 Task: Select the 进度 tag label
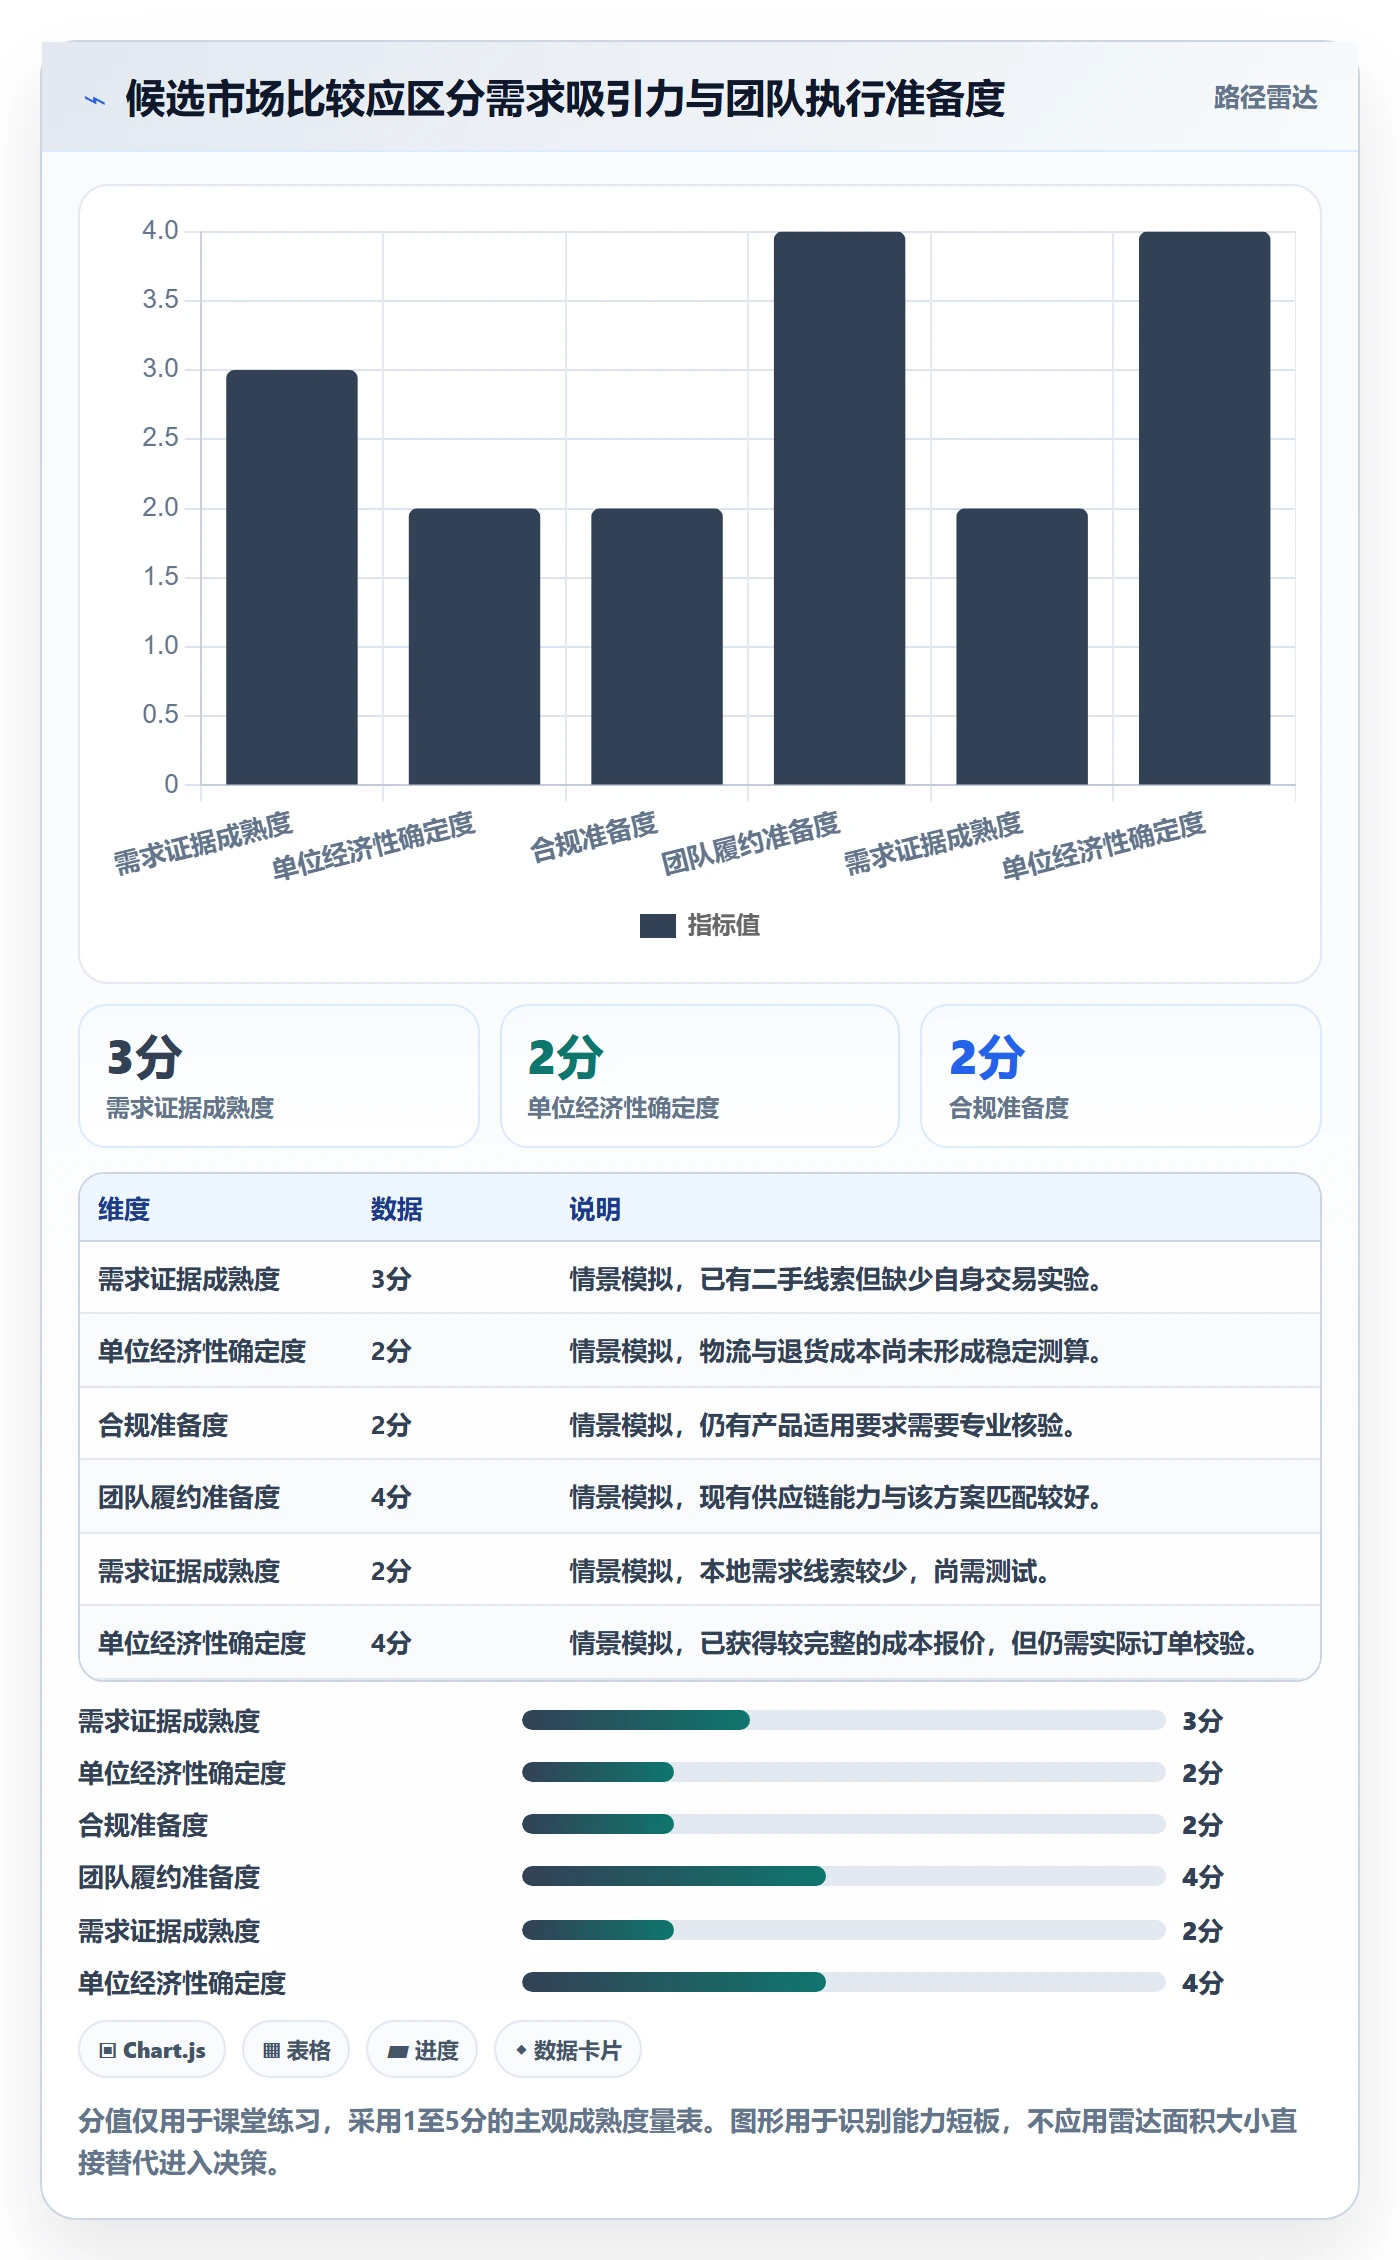(x=436, y=2051)
